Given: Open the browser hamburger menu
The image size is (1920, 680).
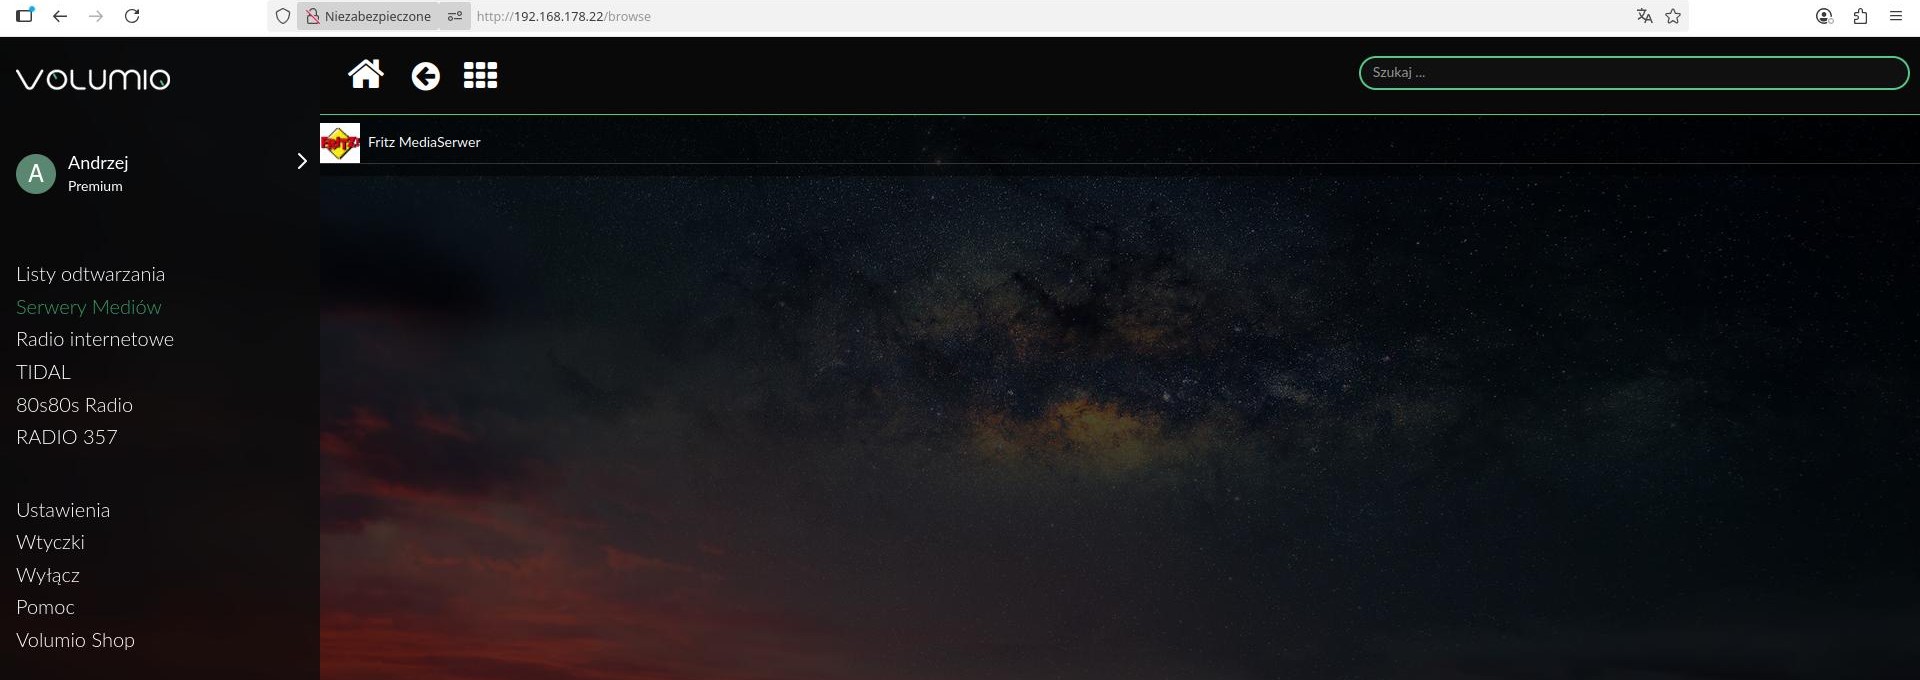Looking at the screenshot, I should point(1895,16).
